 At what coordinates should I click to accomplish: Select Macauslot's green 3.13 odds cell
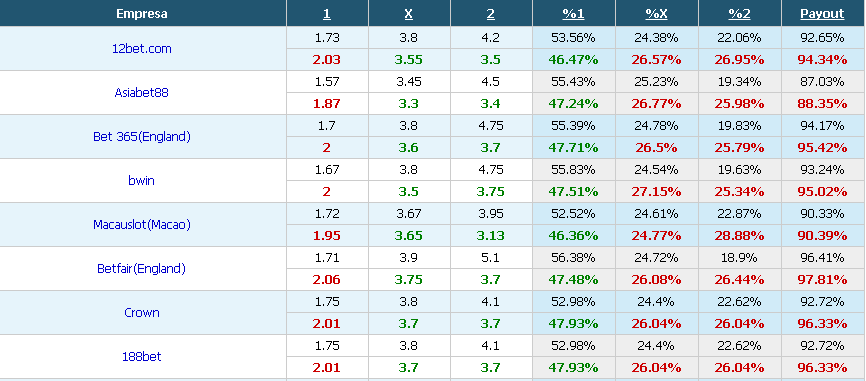click(x=490, y=236)
